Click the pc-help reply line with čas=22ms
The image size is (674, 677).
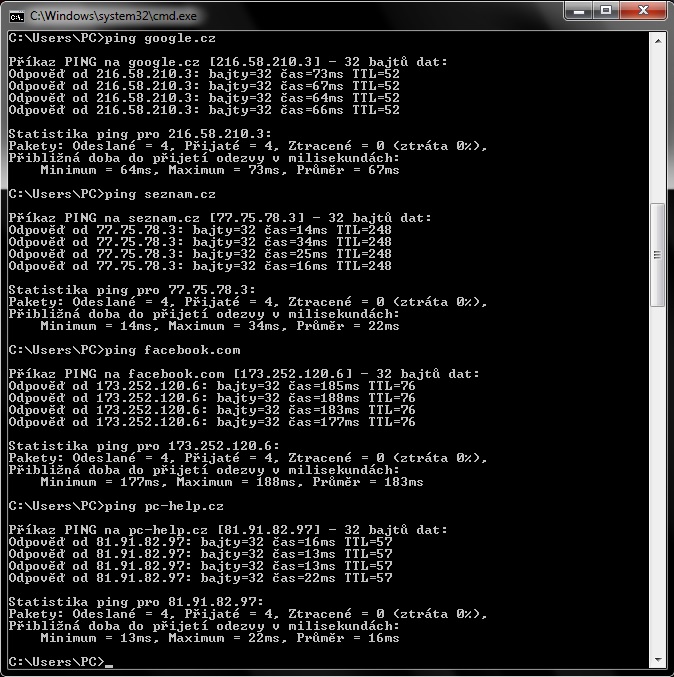tap(200, 578)
